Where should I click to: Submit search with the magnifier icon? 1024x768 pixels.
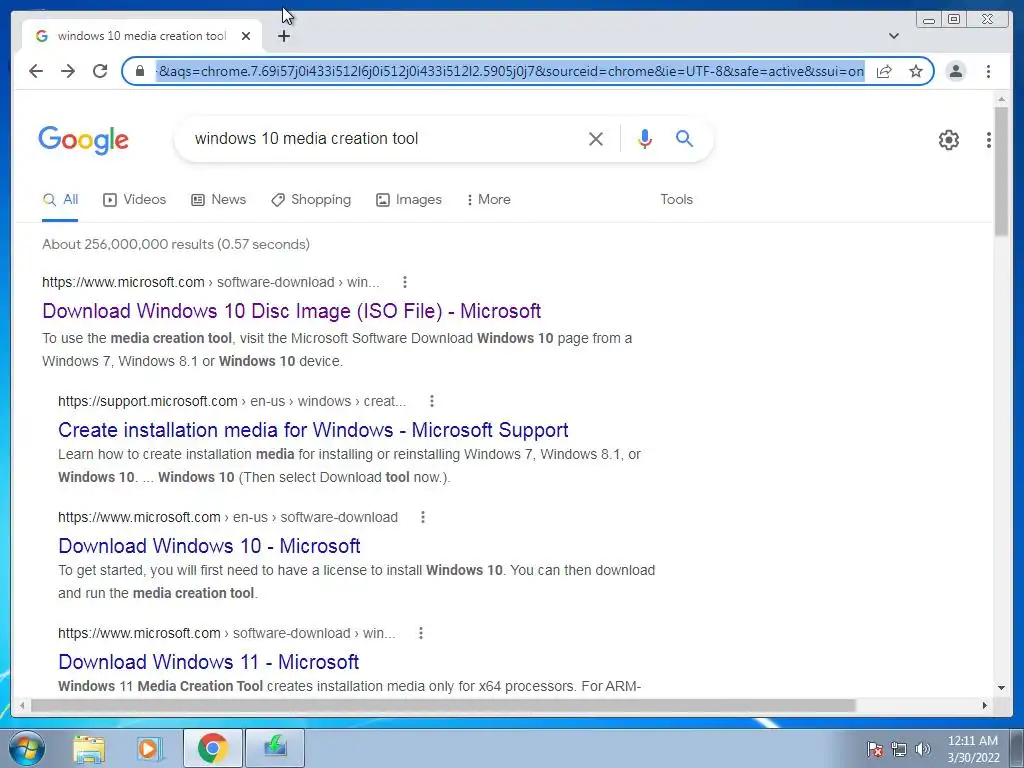coord(684,138)
